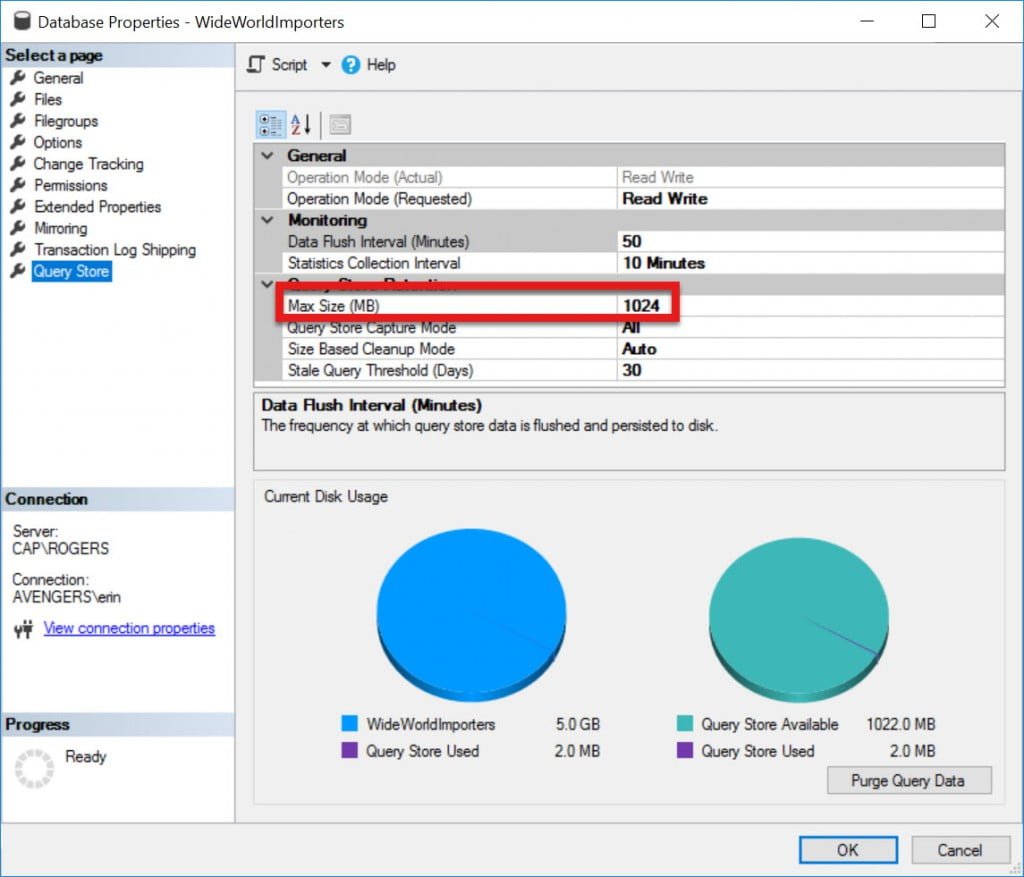This screenshot has height=877, width=1024.
Task: Open the Transaction Log Shipping page
Action: 114,249
